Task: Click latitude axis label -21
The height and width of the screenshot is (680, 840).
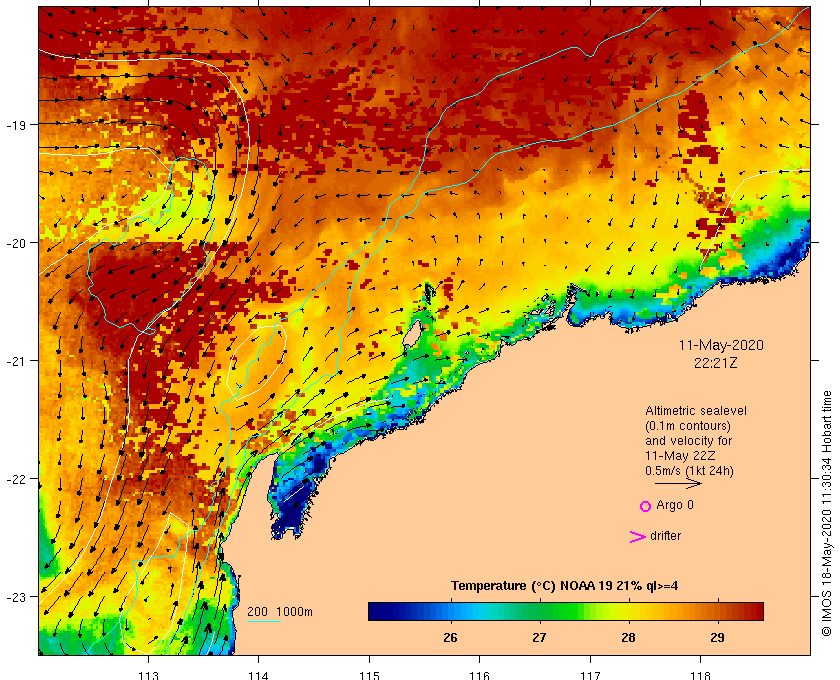Action: 16,361
